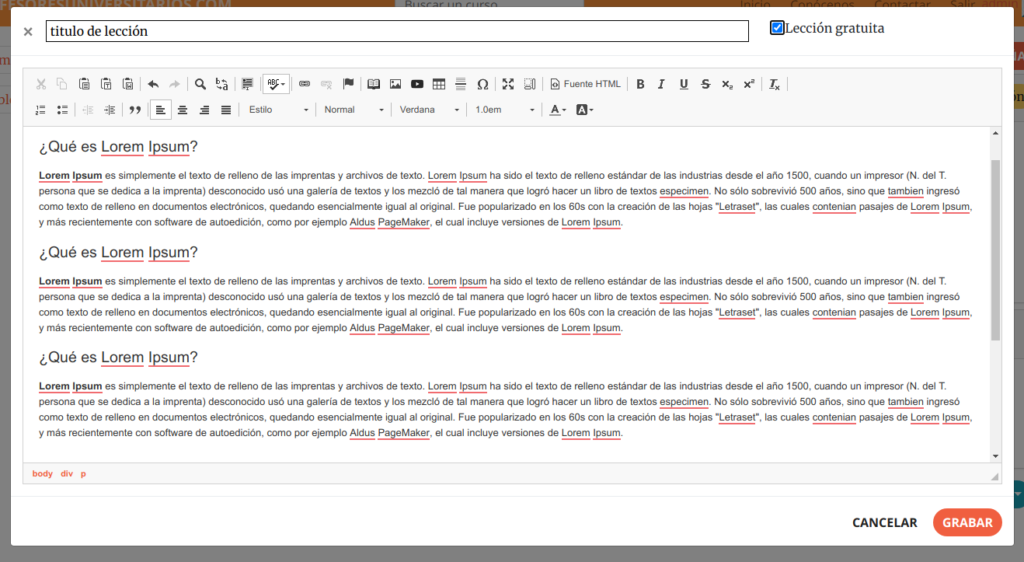Enable center text alignment

click(182, 110)
